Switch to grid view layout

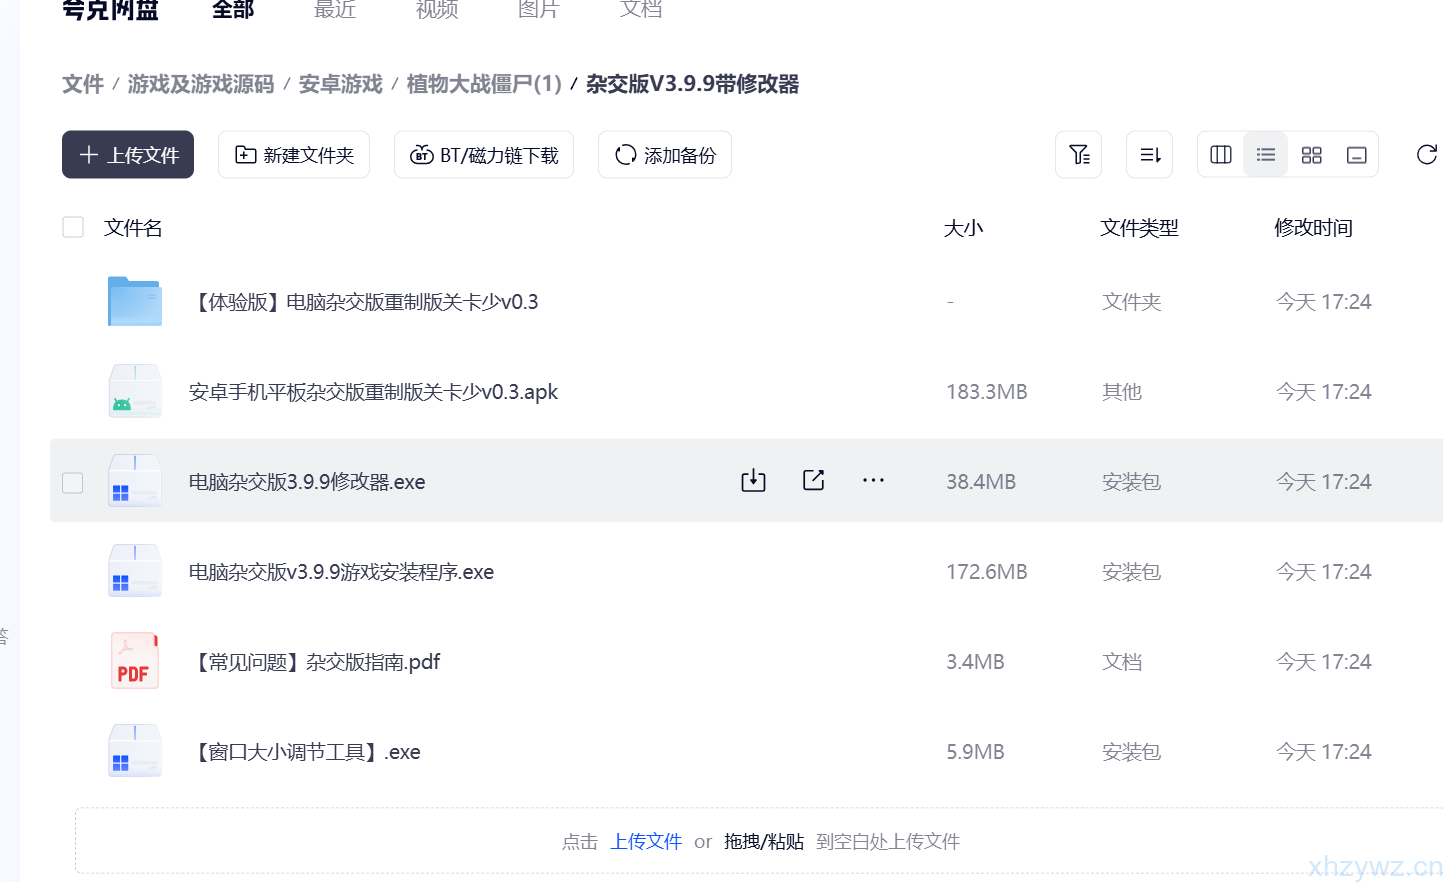[1311, 154]
